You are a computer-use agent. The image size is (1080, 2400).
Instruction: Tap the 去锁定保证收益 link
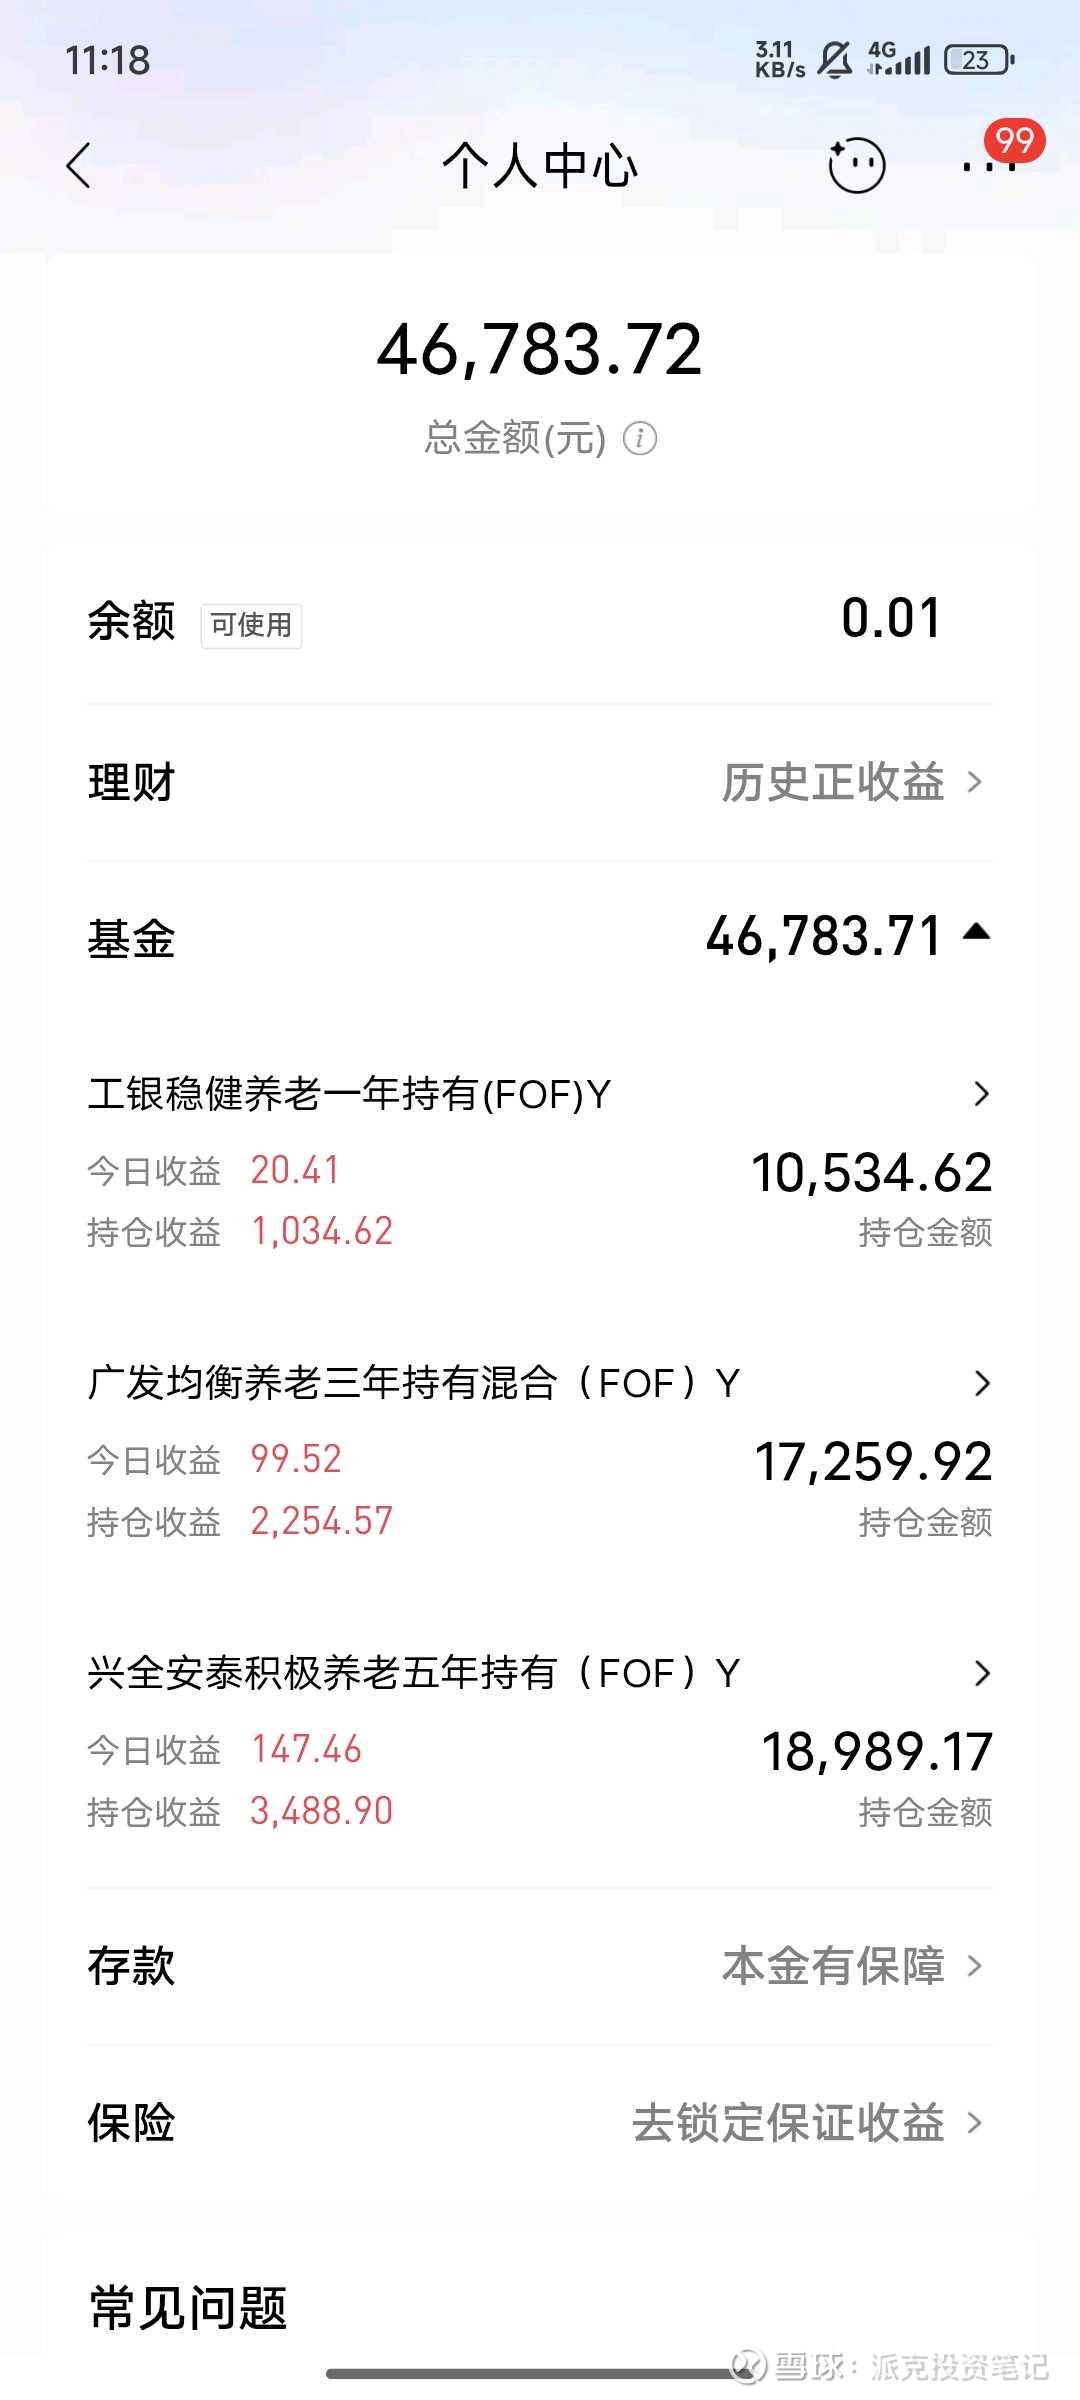pyautogui.click(x=788, y=2122)
